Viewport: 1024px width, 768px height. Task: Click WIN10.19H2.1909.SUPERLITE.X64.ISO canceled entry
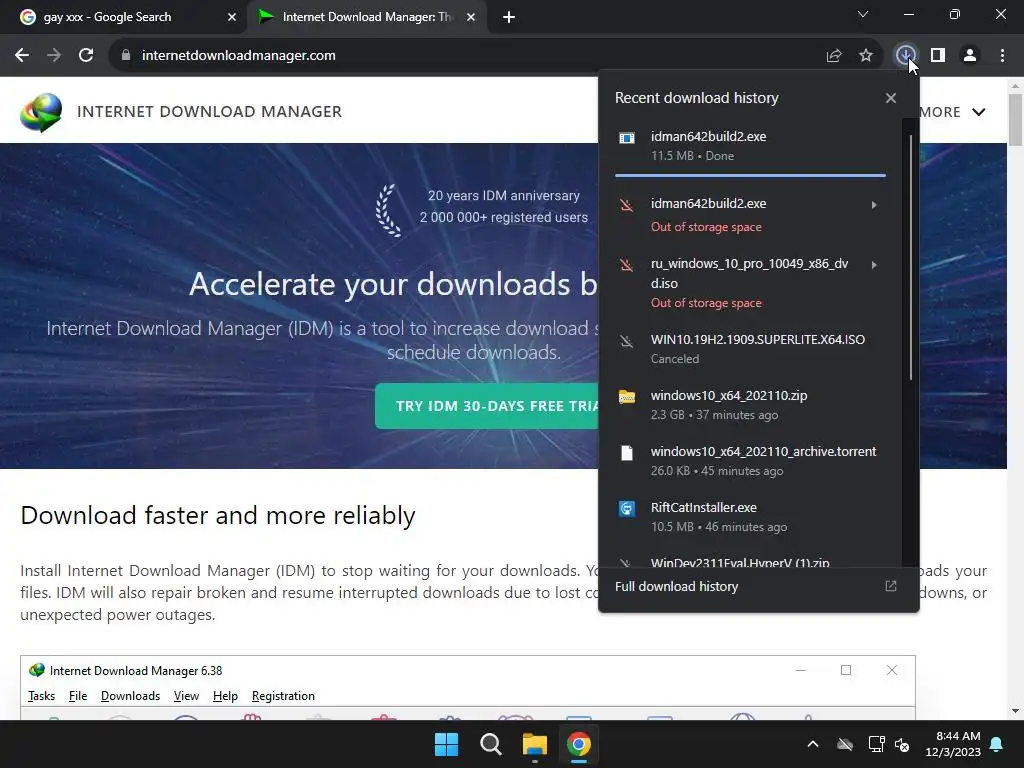(x=750, y=349)
